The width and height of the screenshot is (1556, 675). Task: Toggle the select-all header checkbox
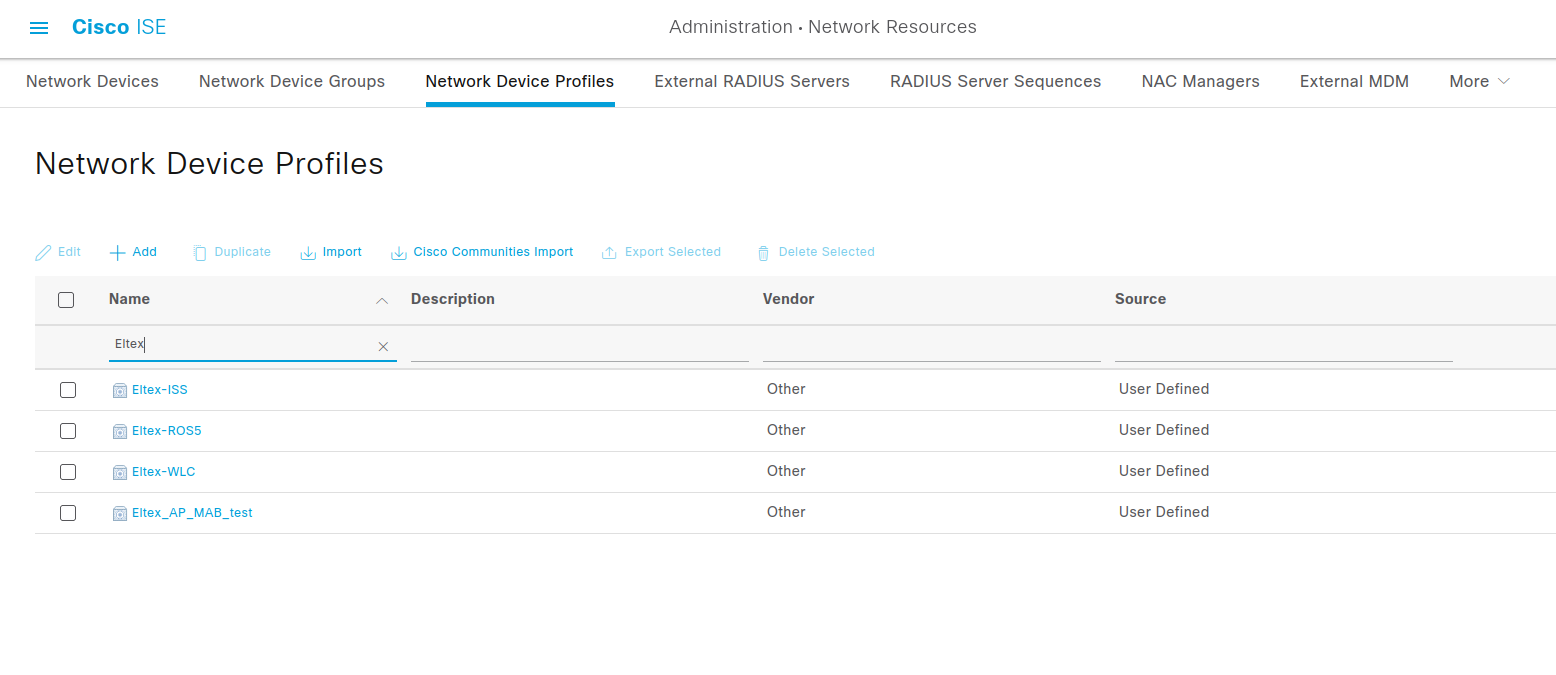(66, 300)
